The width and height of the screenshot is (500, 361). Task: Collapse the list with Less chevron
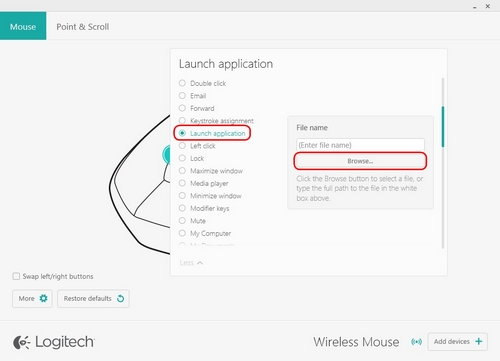(191, 263)
